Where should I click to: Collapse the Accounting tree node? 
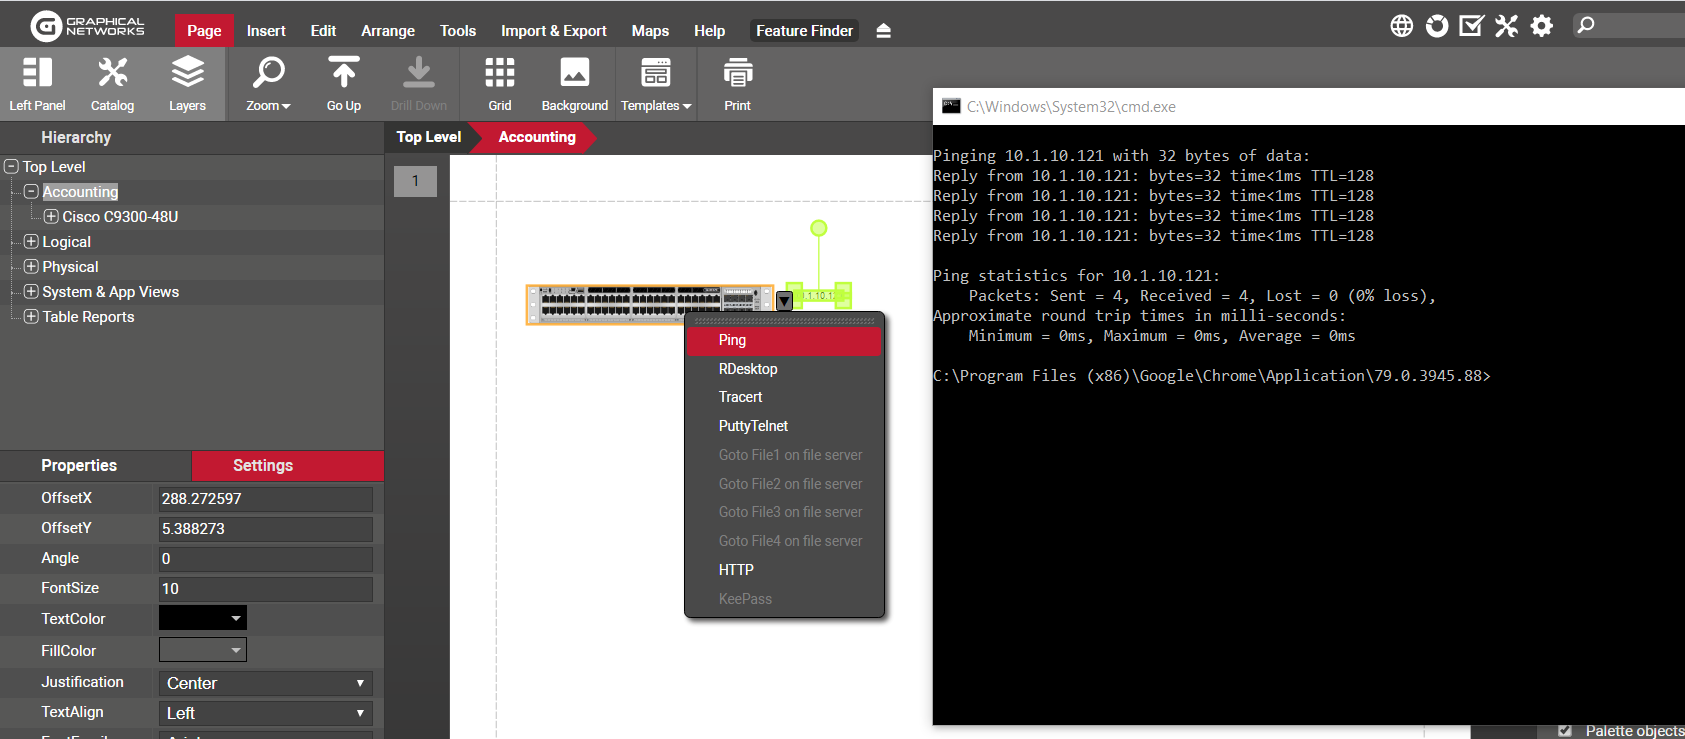[x=31, y=191]
